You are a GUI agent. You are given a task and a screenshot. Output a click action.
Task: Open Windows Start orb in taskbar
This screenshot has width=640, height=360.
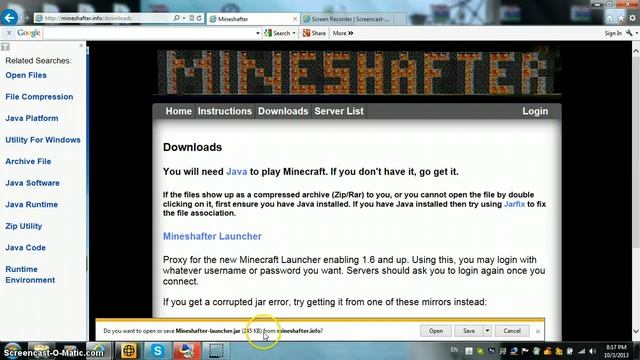[x=12, y=351]
